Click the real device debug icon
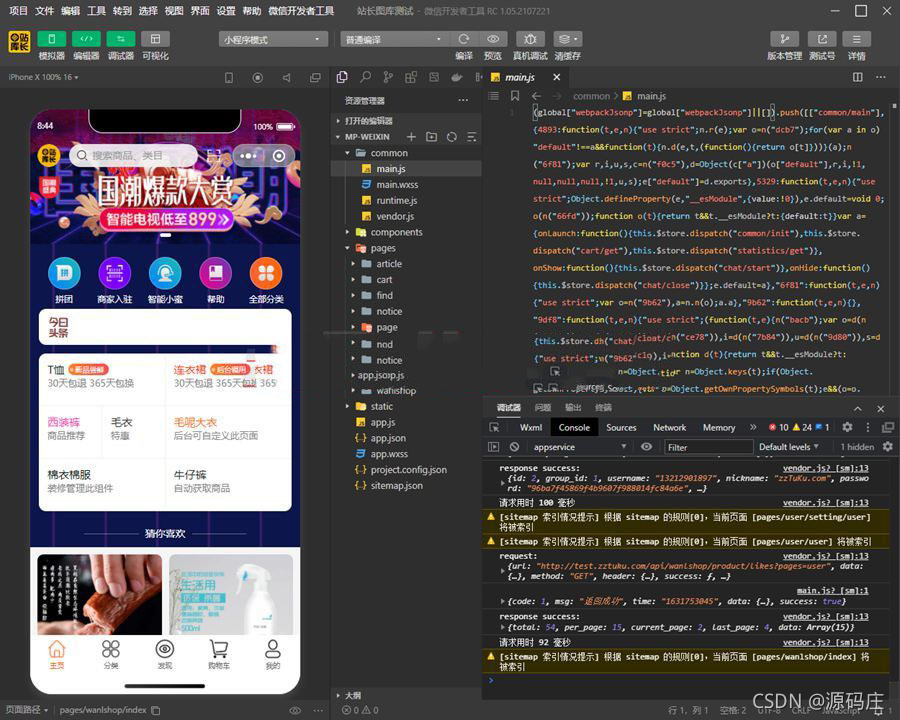The width and height of the screenshot is (900, 720). [x=530, y=39]
